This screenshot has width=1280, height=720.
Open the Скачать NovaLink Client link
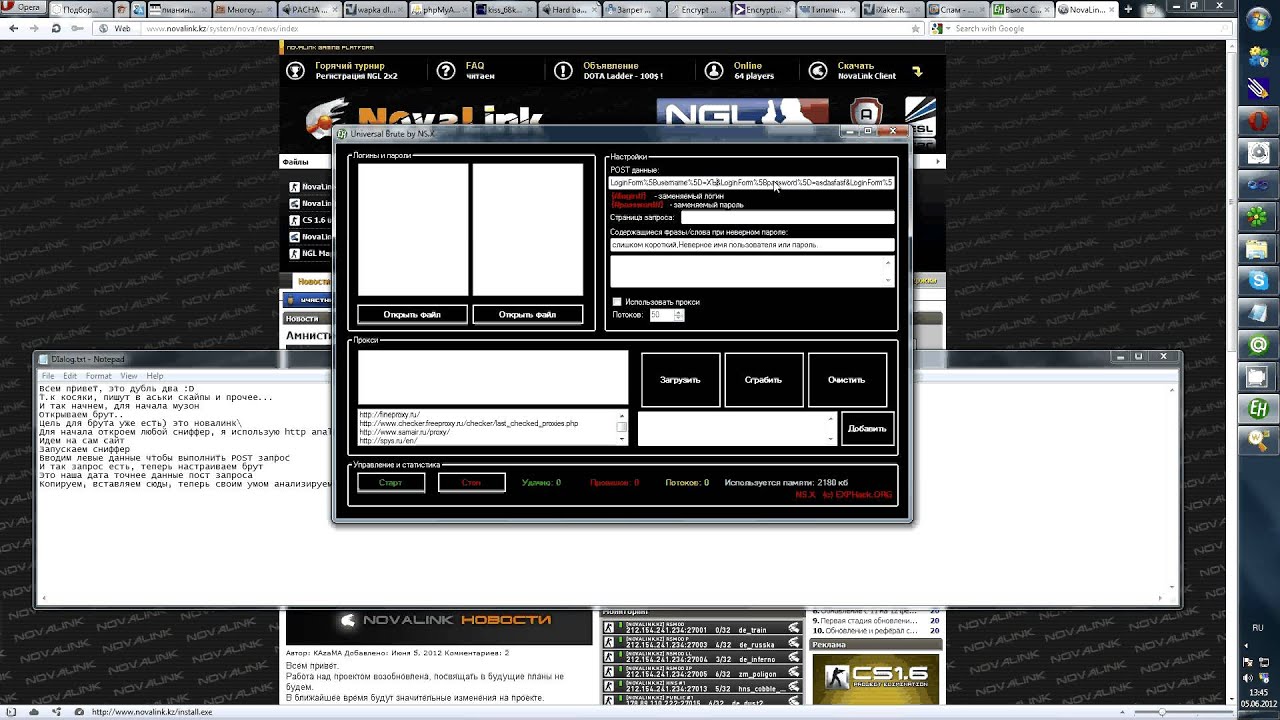point(867,71)
